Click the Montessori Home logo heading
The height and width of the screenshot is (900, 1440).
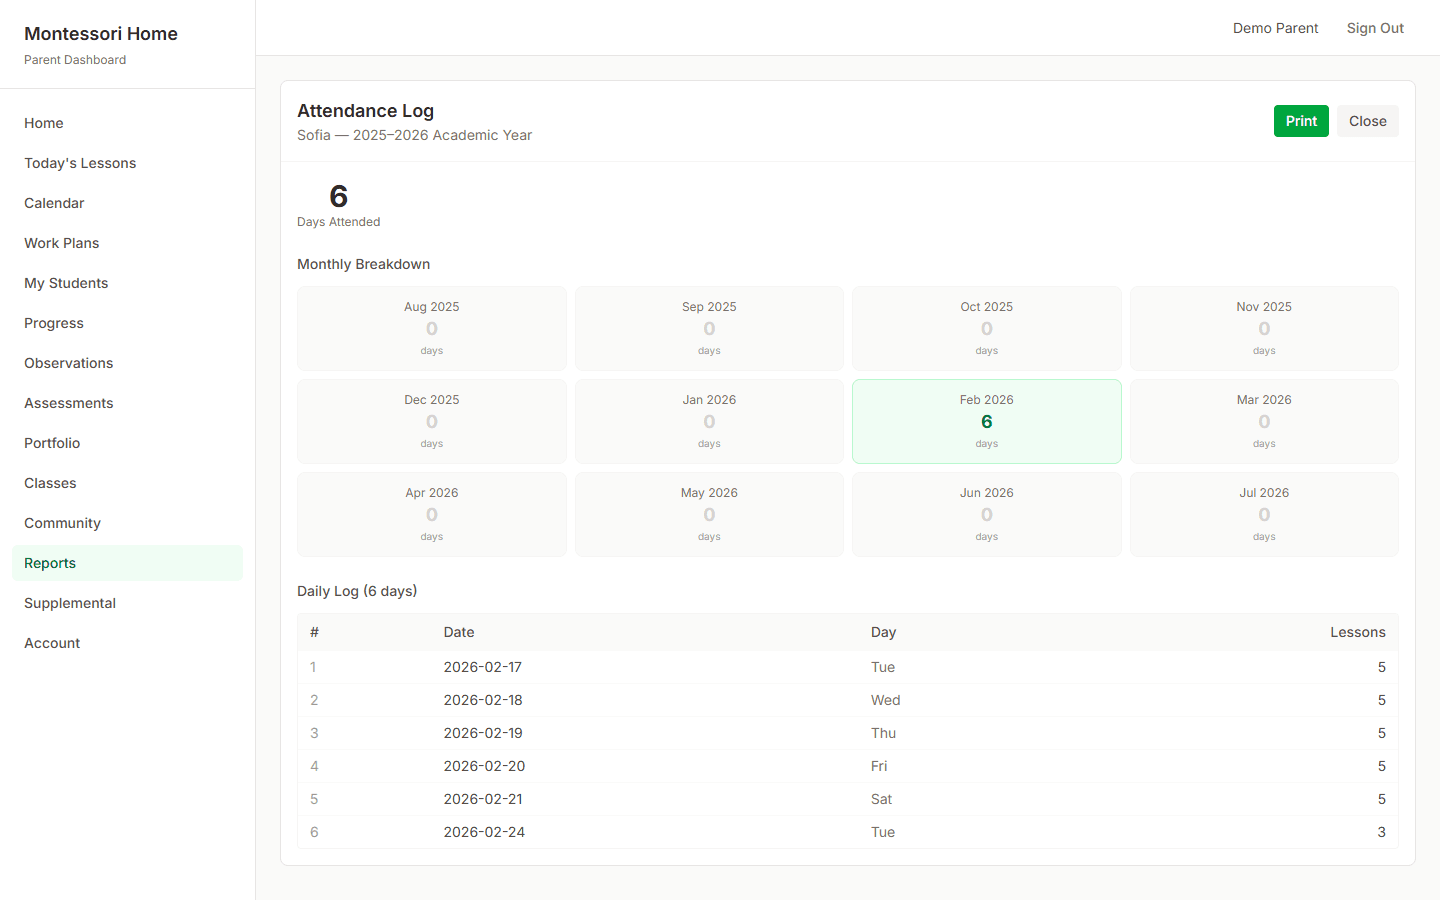pyautogui.click(x=101, y=33)
